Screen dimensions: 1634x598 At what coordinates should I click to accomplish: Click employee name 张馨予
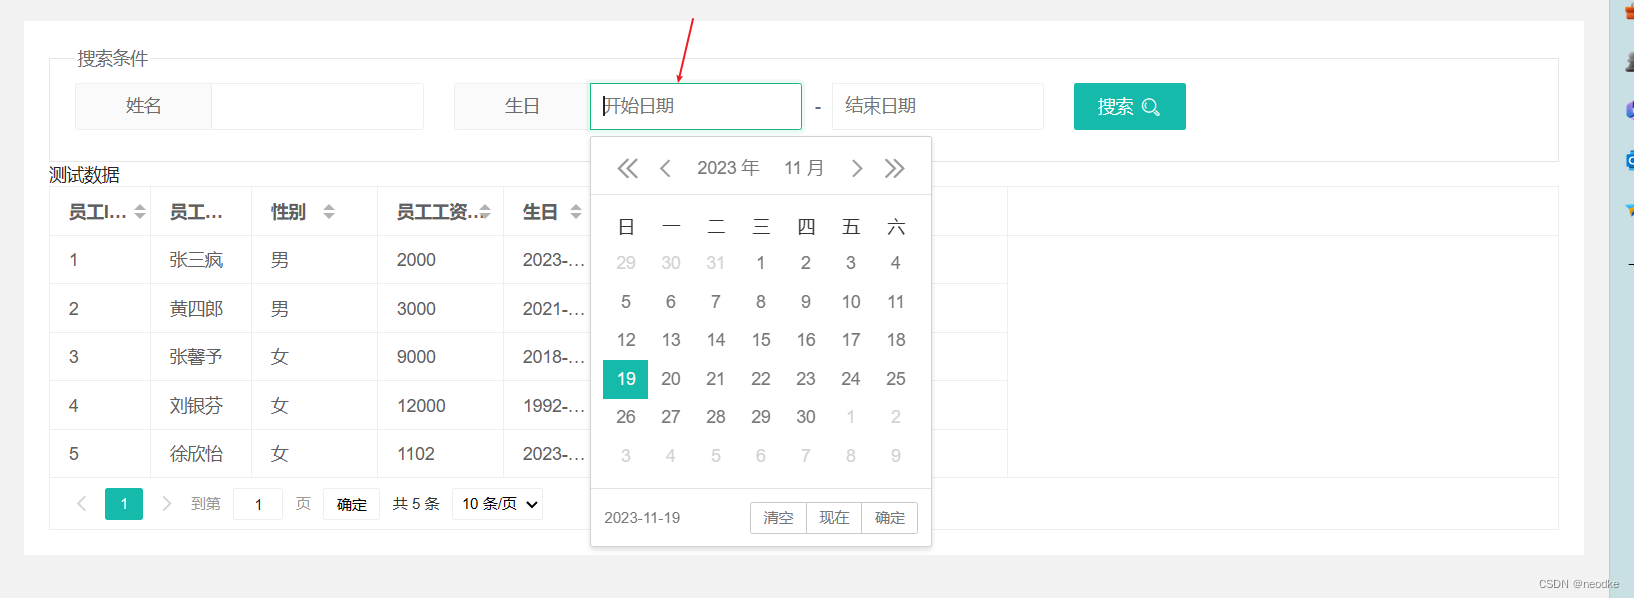(x=196, y=357)
